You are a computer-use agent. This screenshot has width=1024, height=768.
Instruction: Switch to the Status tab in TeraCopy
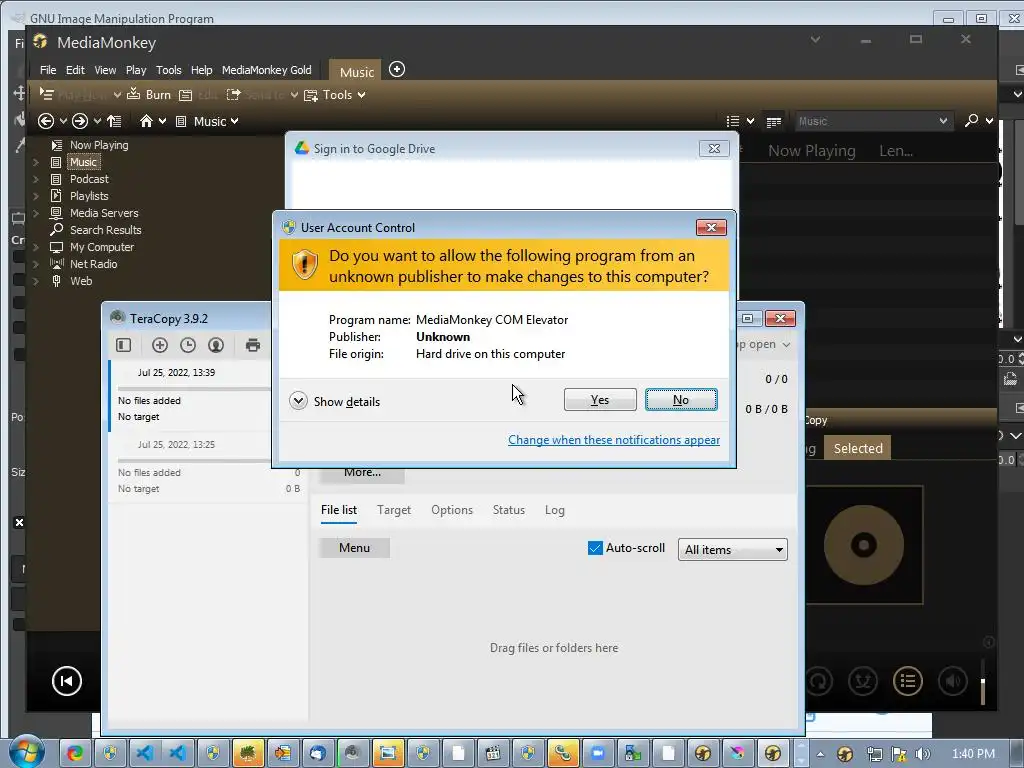coord(509,510)
